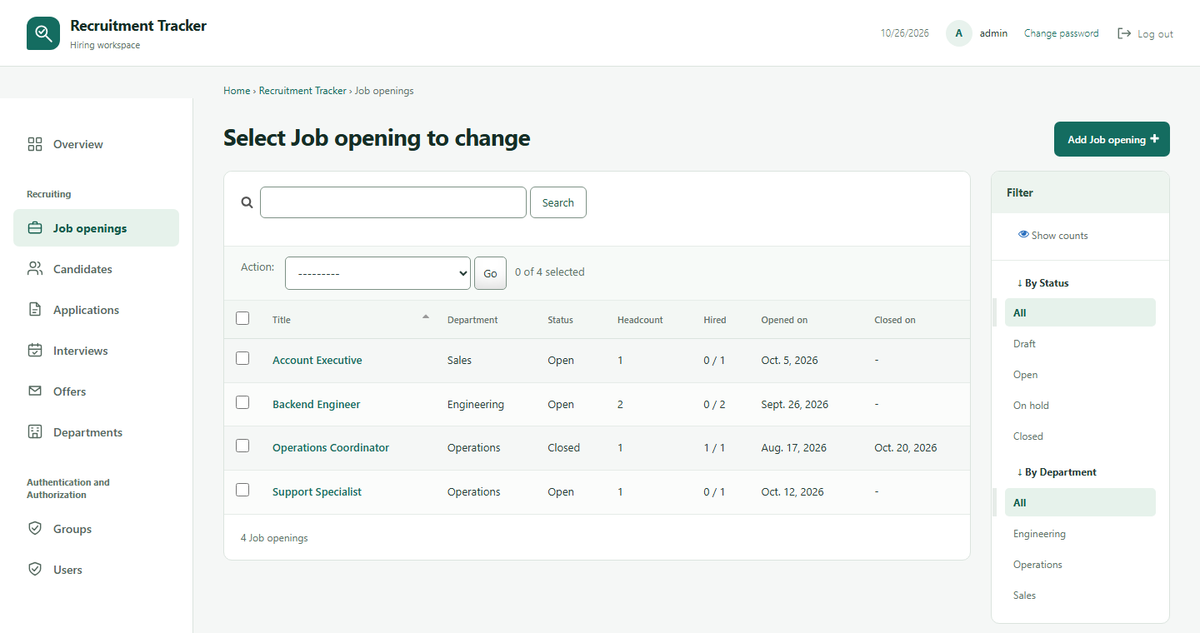
Task: Open the Recruitment Tracker breadcrumb link
Action: [x=302, y=90]
